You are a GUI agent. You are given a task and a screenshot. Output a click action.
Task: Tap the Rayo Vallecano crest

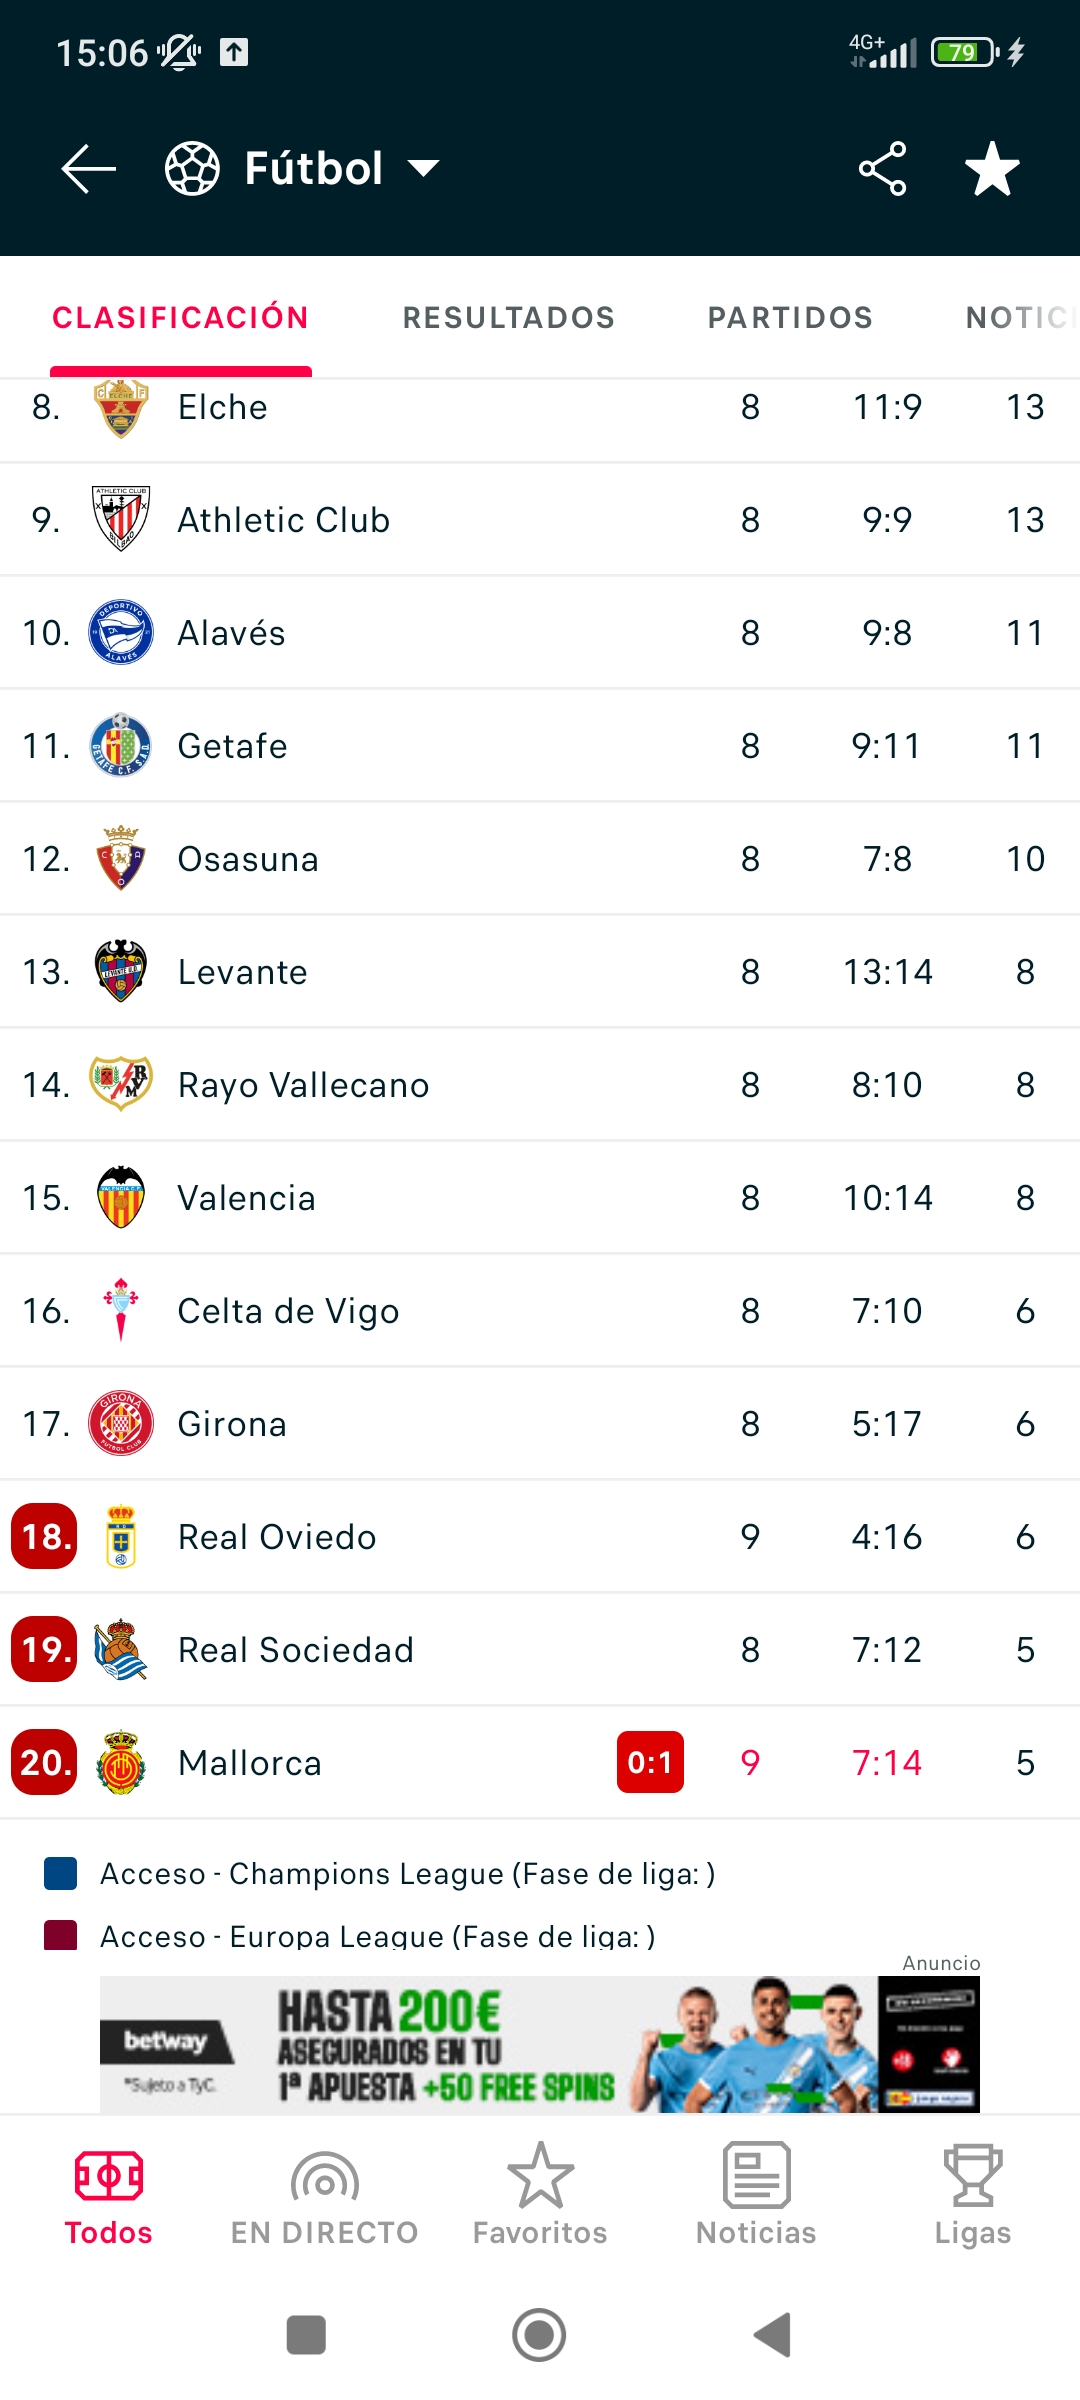click(x=120, y=1084)
